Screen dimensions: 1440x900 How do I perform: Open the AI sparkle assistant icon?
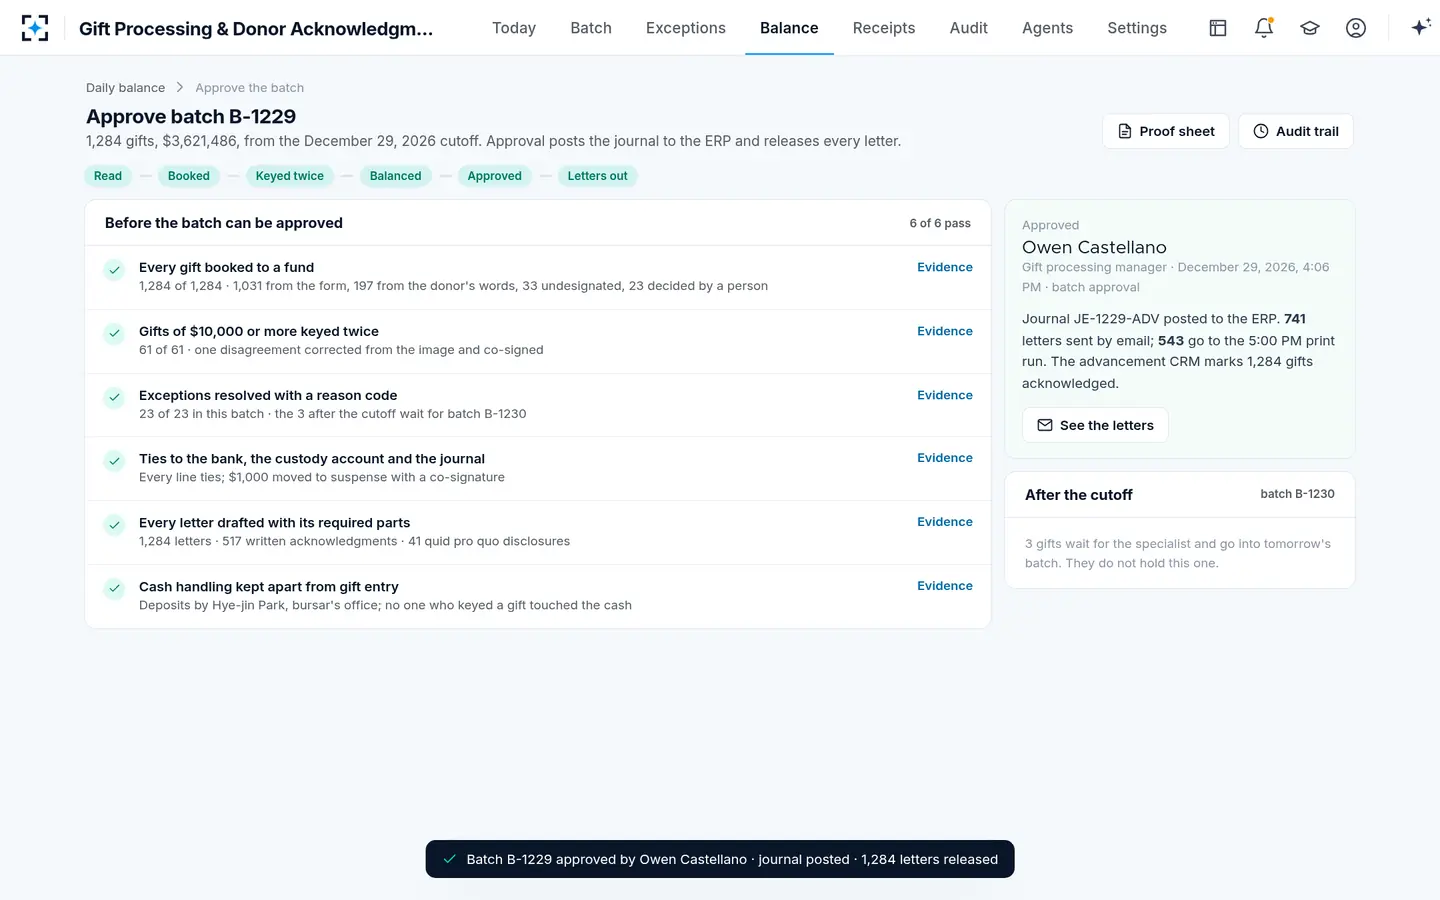(x=1421, y=28)
